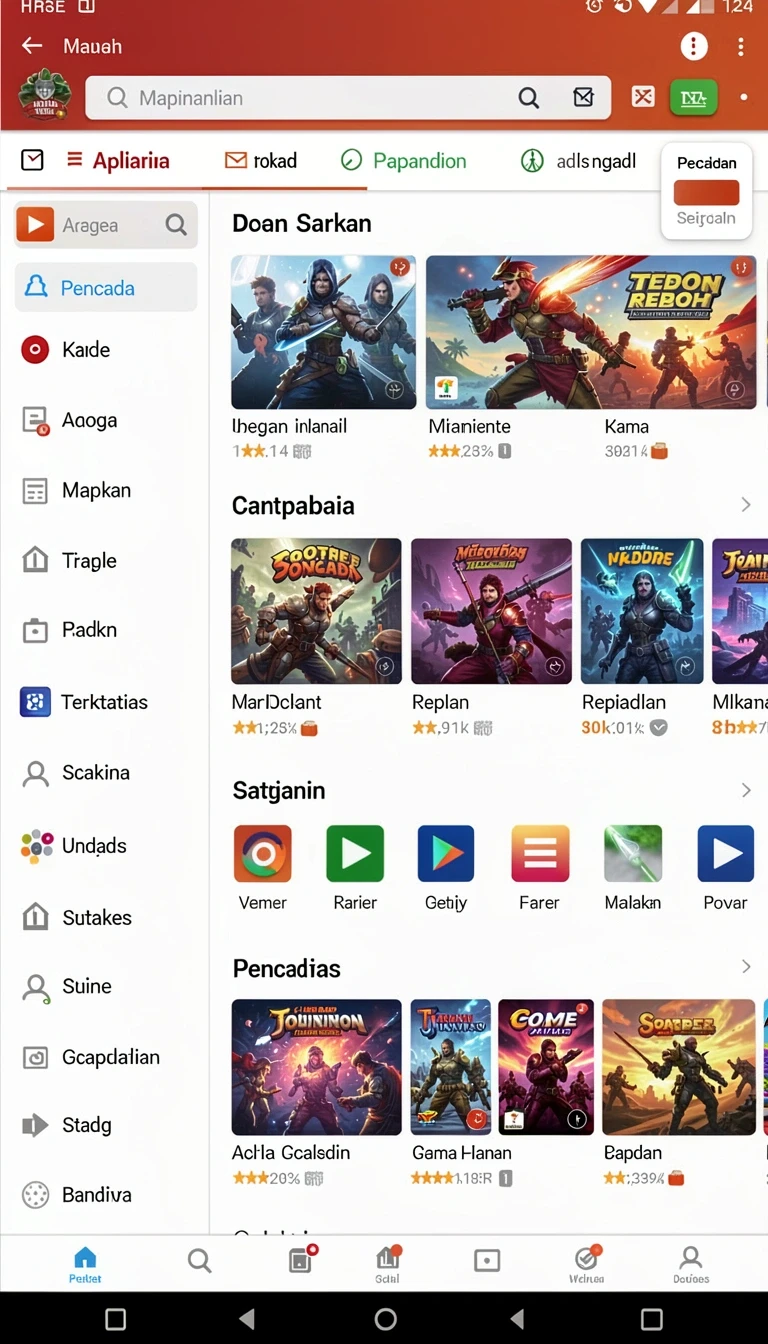Expand the Pencadias section arrow

click(746, 967)
